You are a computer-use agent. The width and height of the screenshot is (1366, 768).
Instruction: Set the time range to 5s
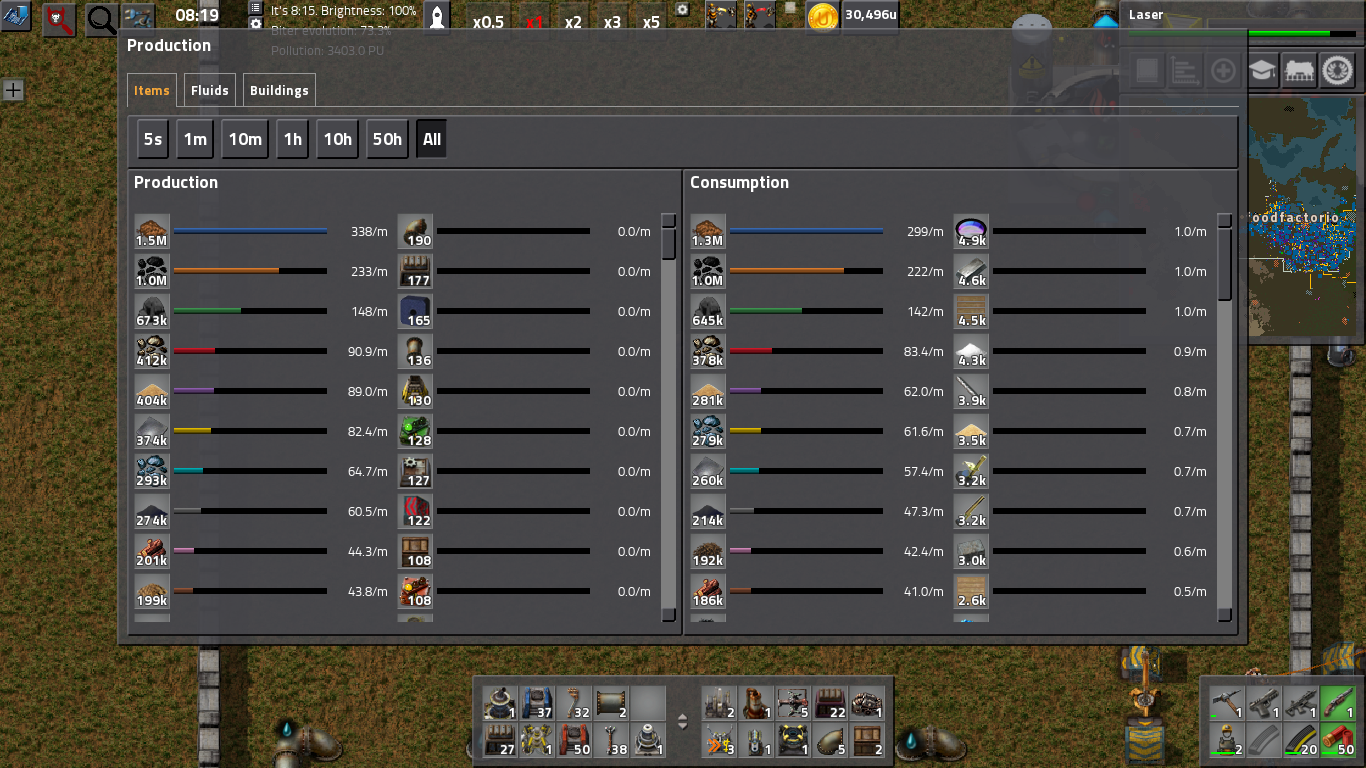[153, 139]
